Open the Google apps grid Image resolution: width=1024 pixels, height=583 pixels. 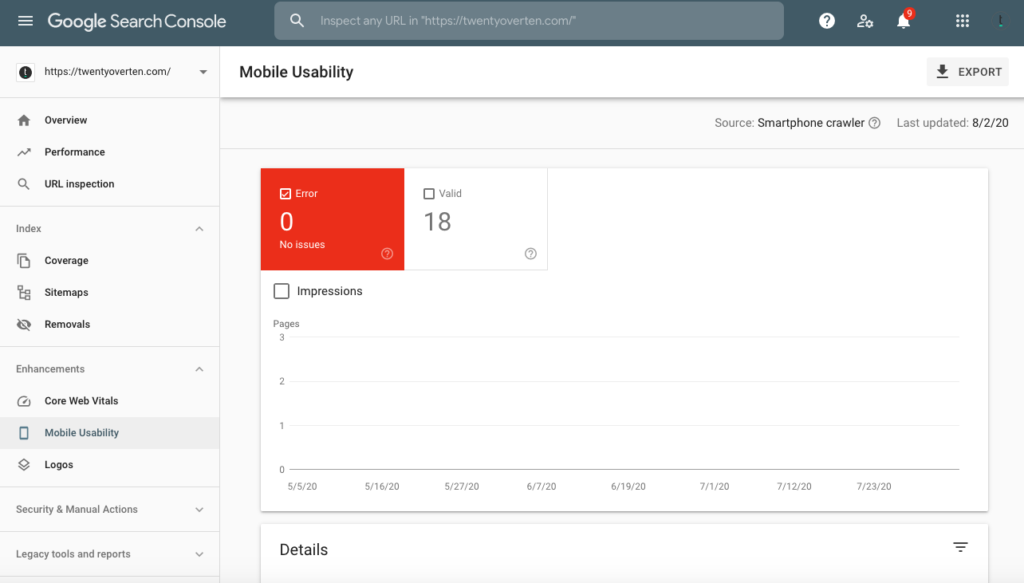962,21
